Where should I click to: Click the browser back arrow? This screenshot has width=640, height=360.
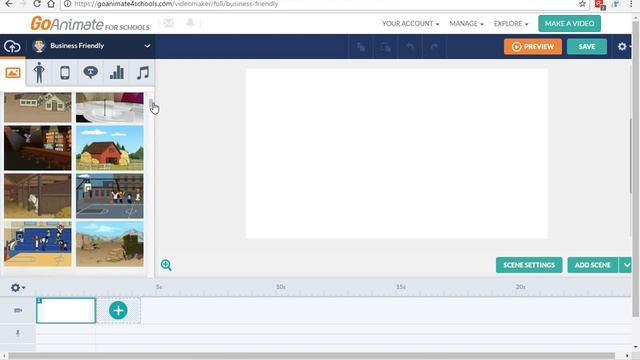[x=9, y=4]
